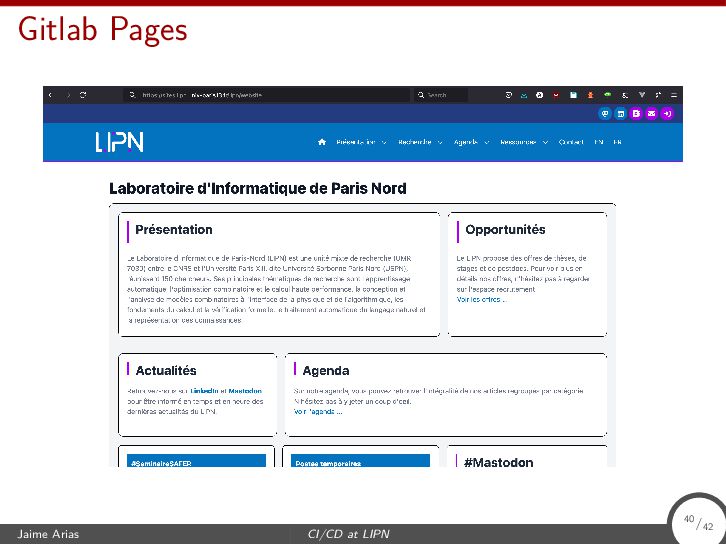
Task: Follow the "Voir l'agenda ..." link
Action: (x=318, y=412)
